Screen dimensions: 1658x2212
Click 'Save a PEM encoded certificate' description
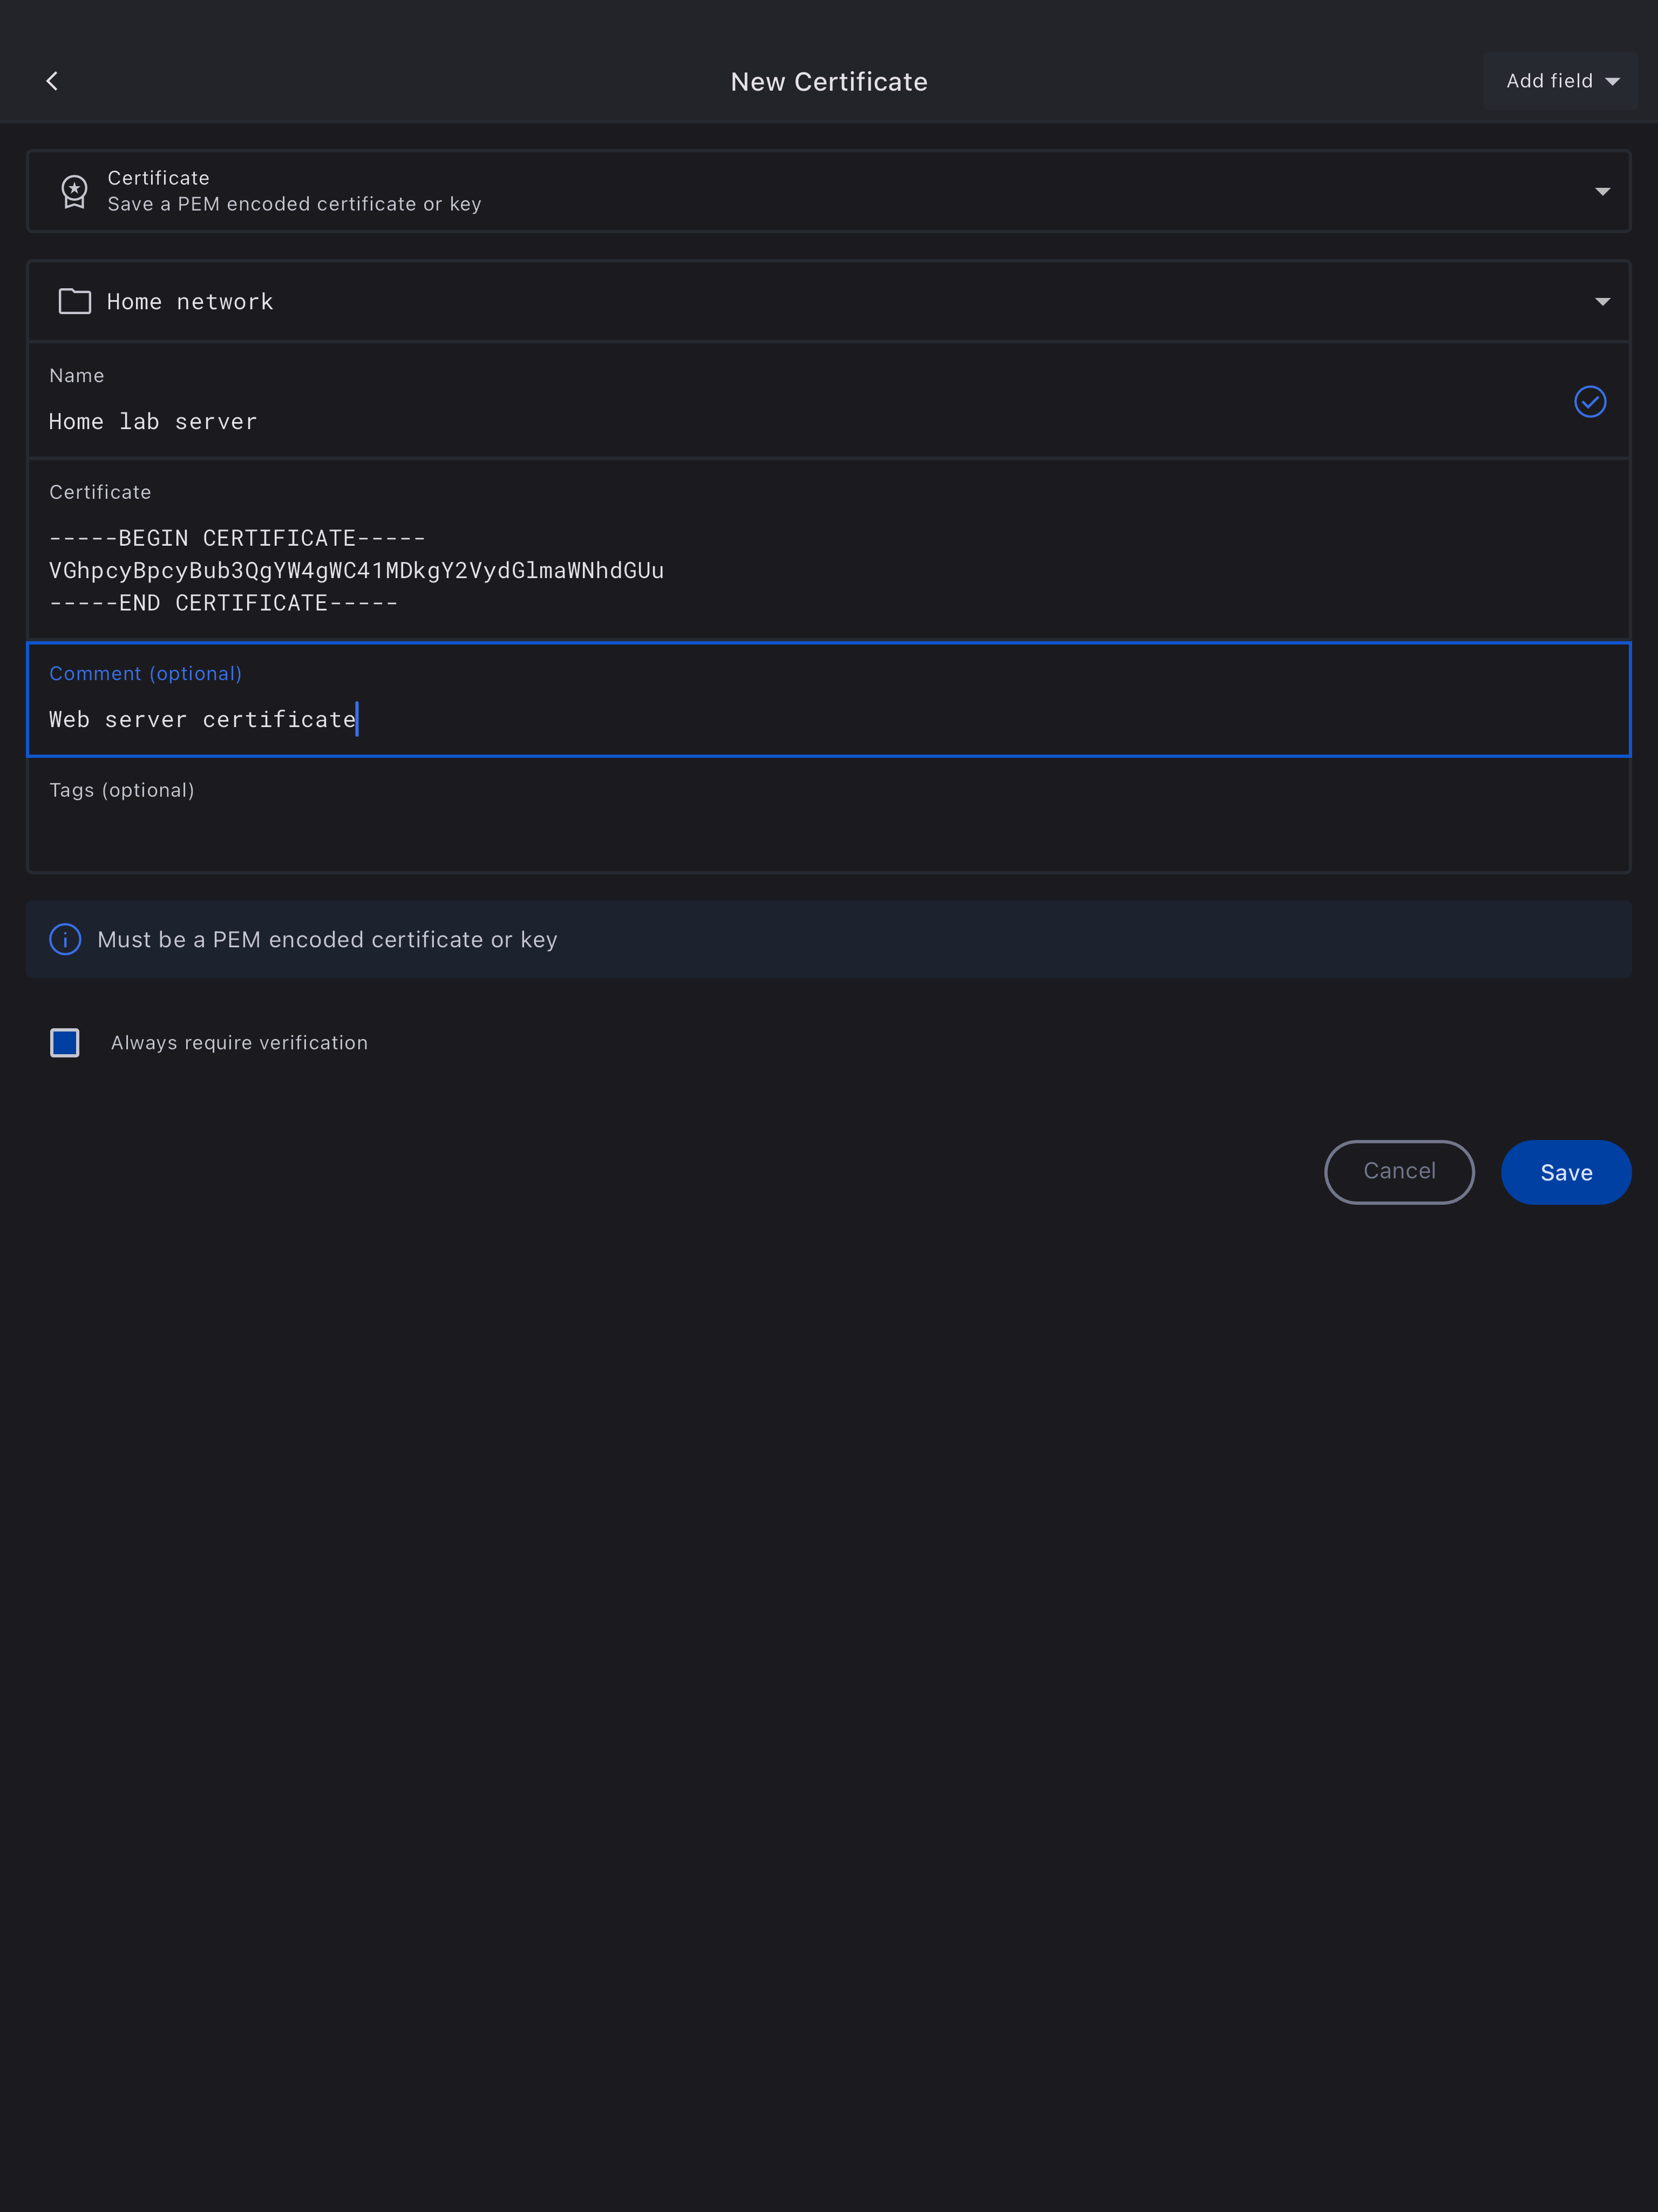click(x=294, y=204)
